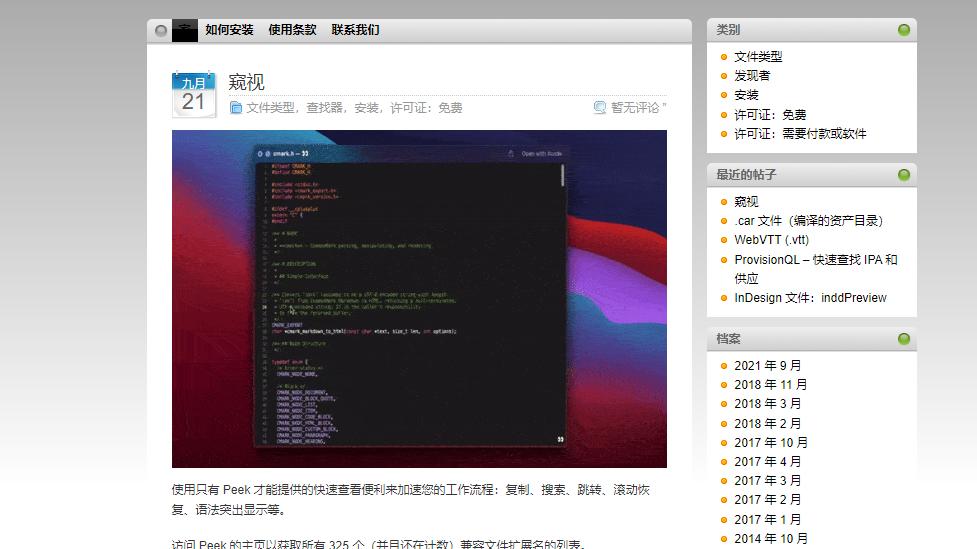Open the 2018 年 11 月 archive

click(771, 385)
